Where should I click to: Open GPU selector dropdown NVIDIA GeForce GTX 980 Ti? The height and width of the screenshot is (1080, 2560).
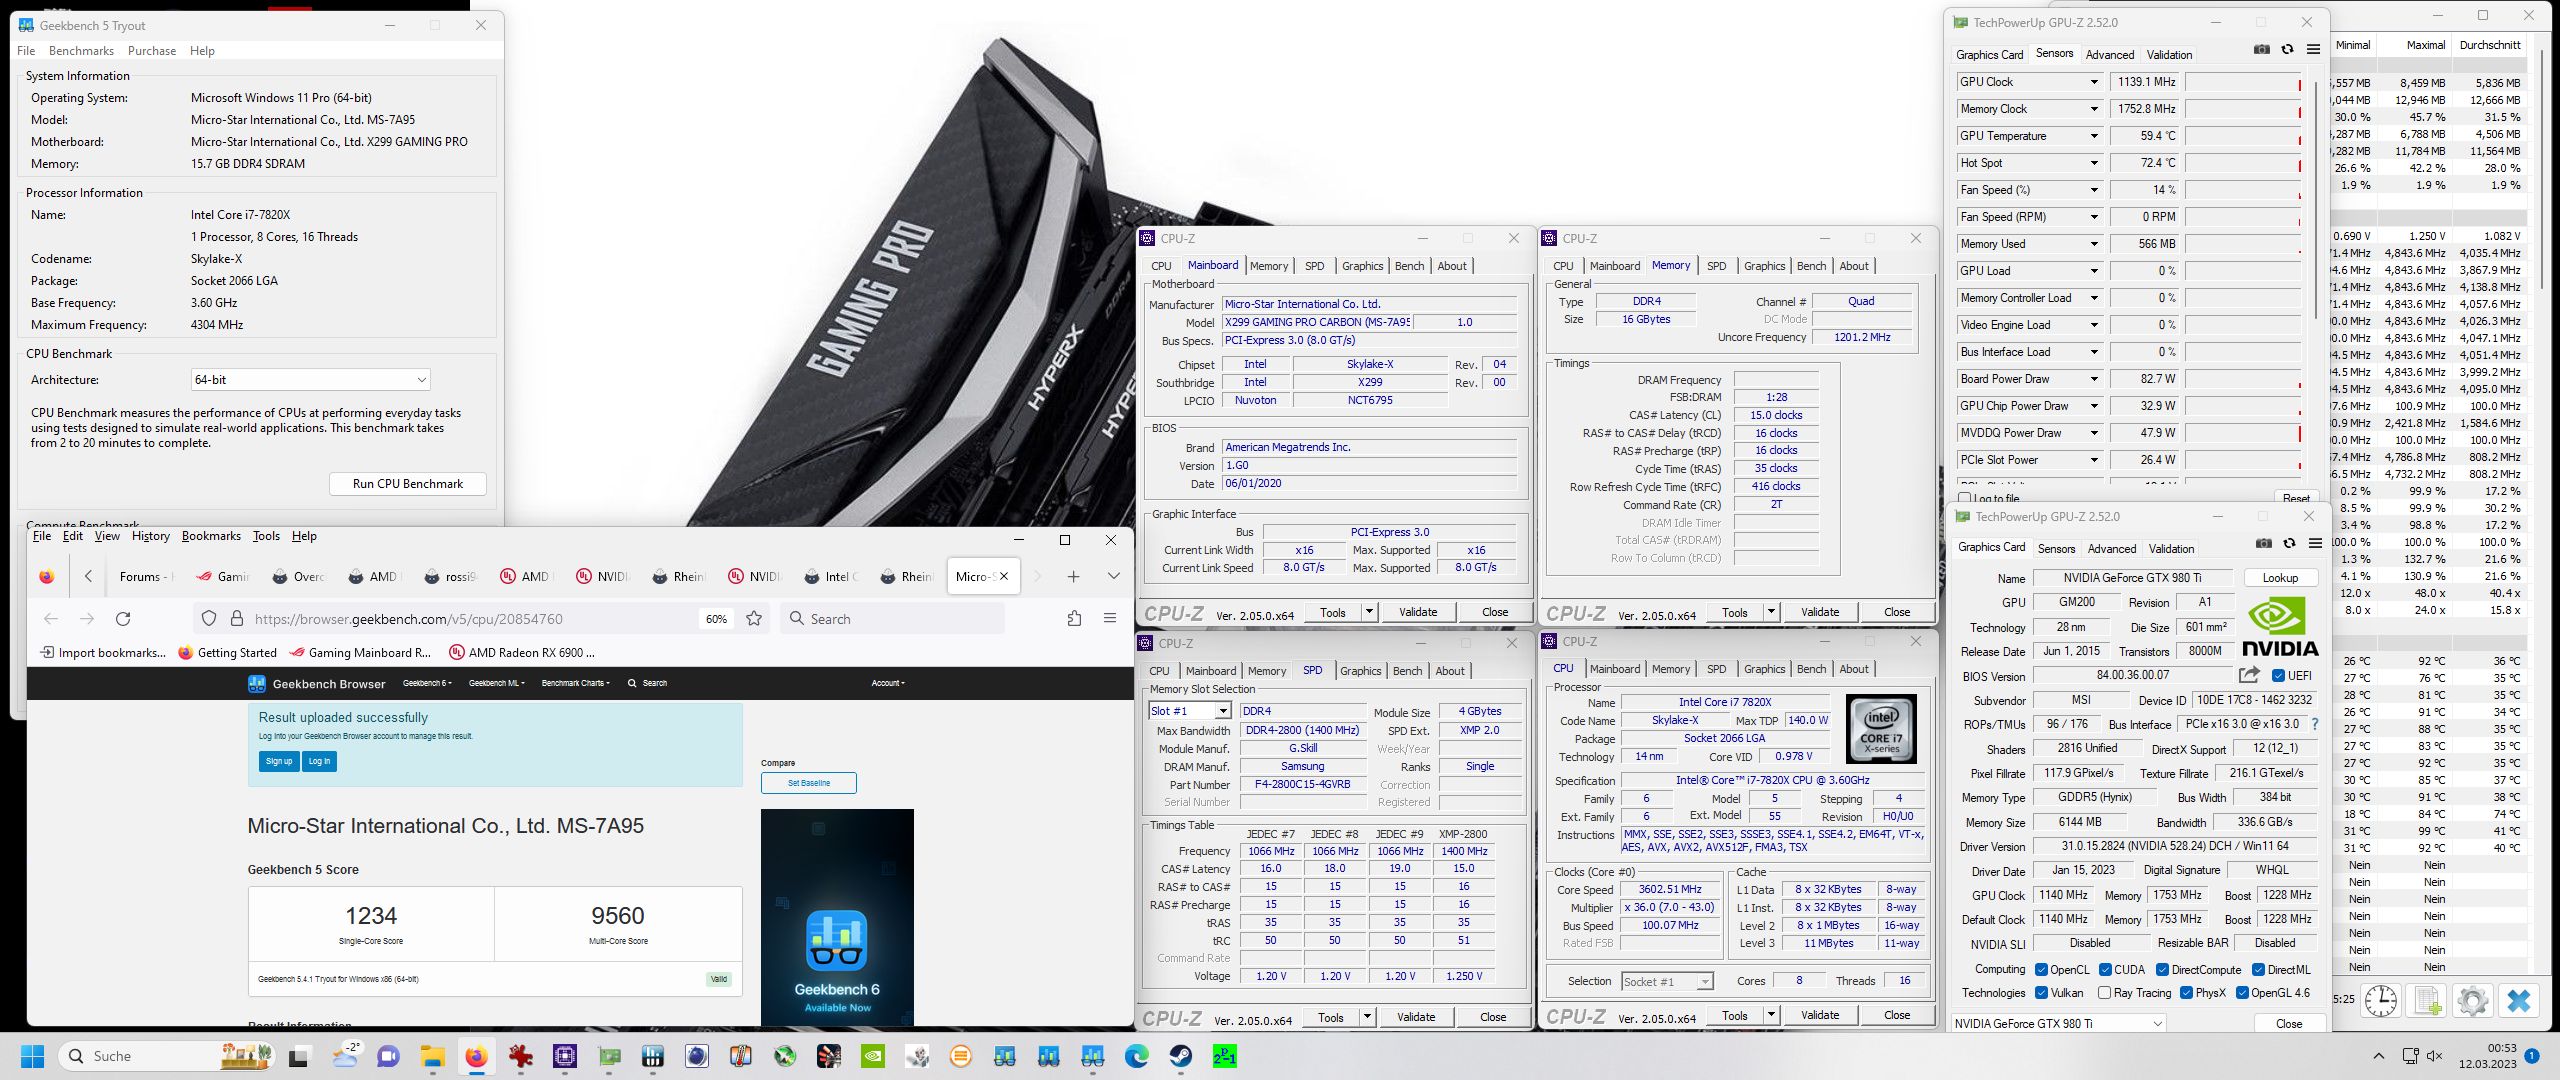[2059, 1024]
